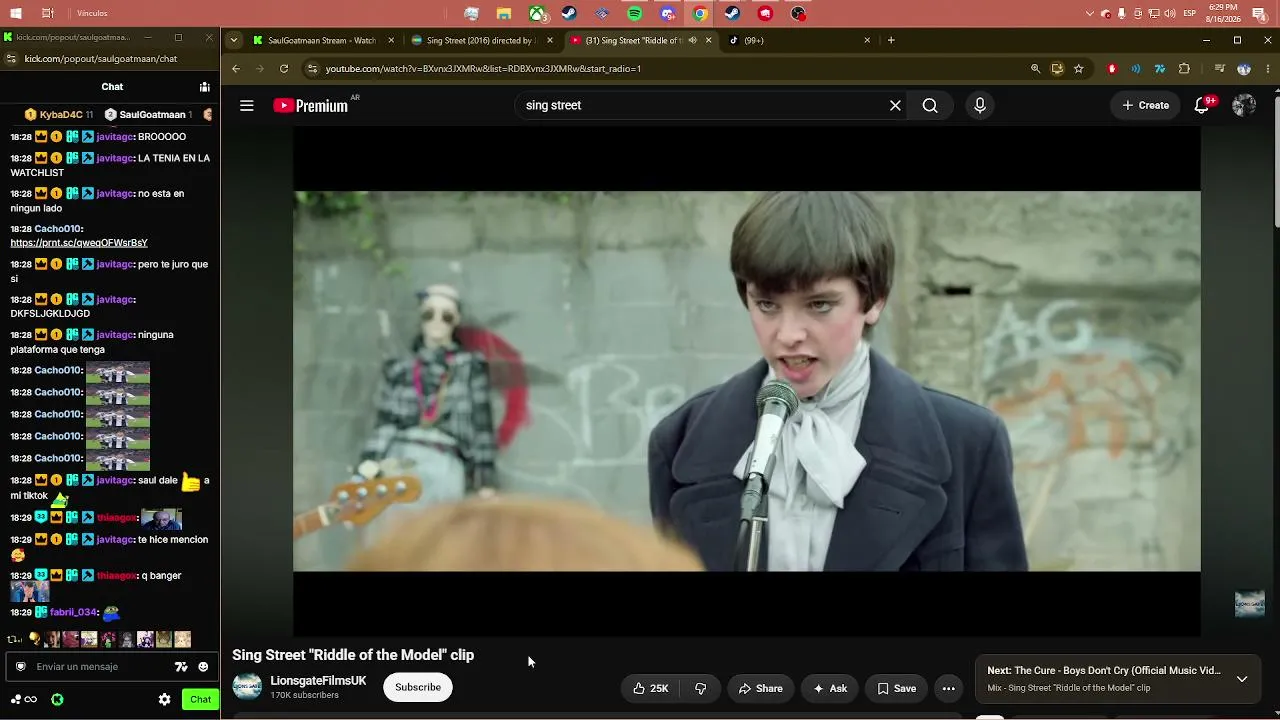The height and width of the screenshot is (720, 1280).
Task: Open the LionsgateFilmsUK channel avatar
Action: pos(247,687)
